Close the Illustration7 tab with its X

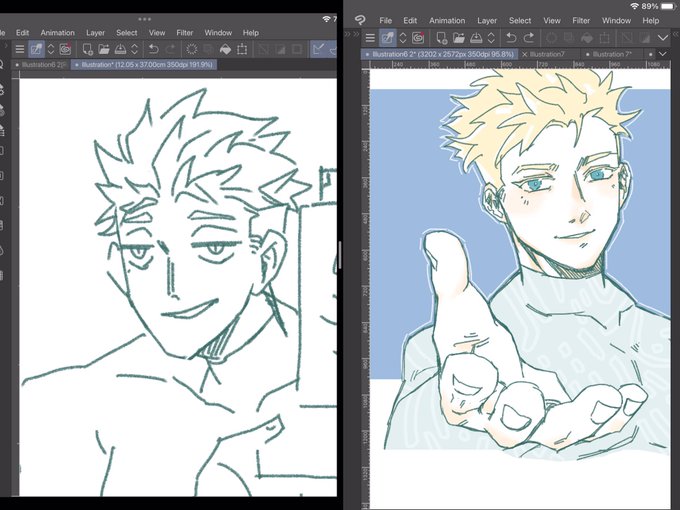point(525,54)
